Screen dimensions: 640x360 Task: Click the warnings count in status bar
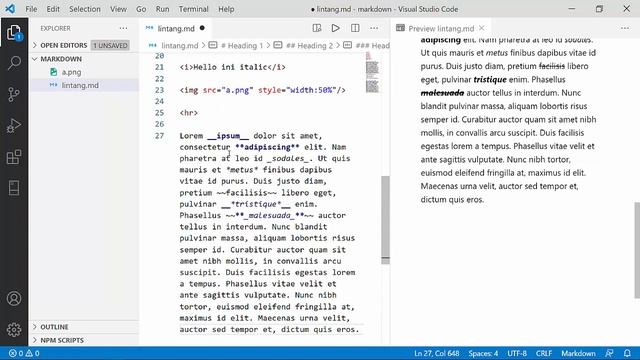point(33,353)
